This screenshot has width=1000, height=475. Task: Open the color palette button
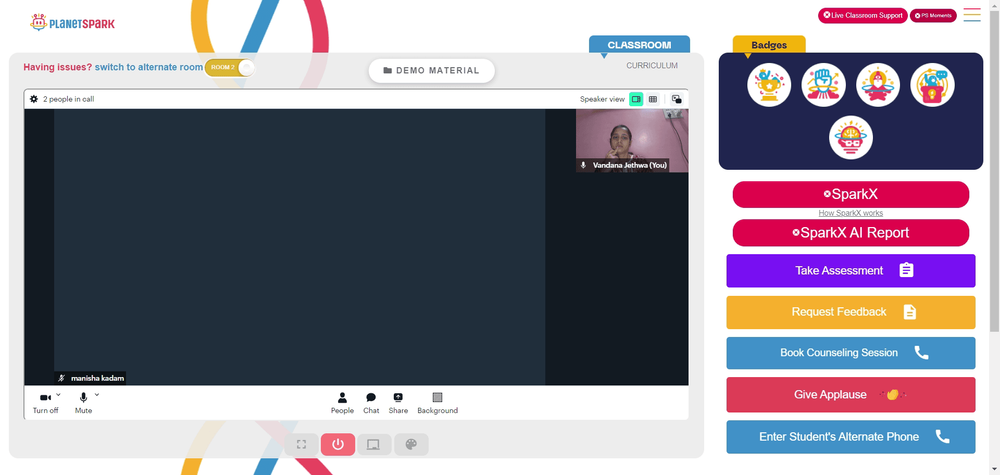click(411, 444)
